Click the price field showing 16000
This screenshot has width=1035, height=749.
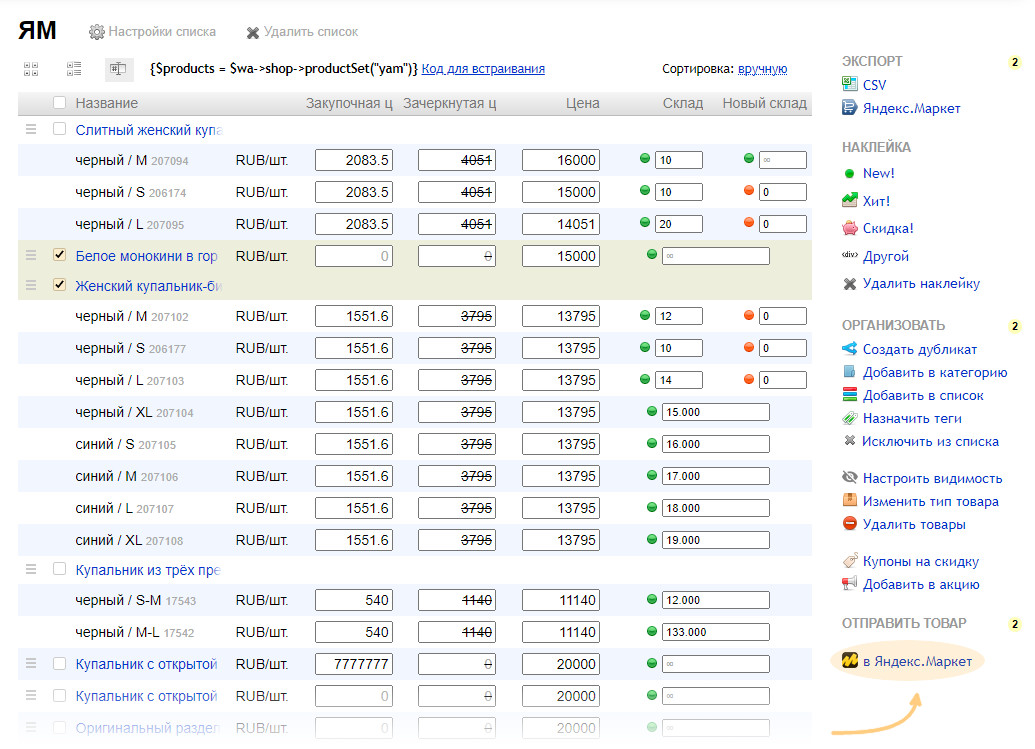pos(561,160)
